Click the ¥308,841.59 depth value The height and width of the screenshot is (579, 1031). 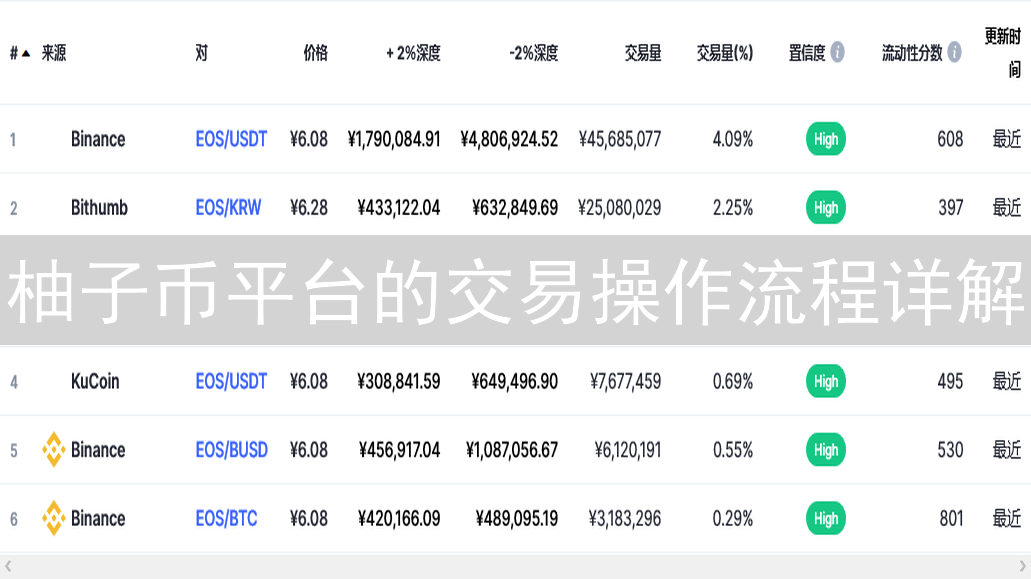coord(398,381)
